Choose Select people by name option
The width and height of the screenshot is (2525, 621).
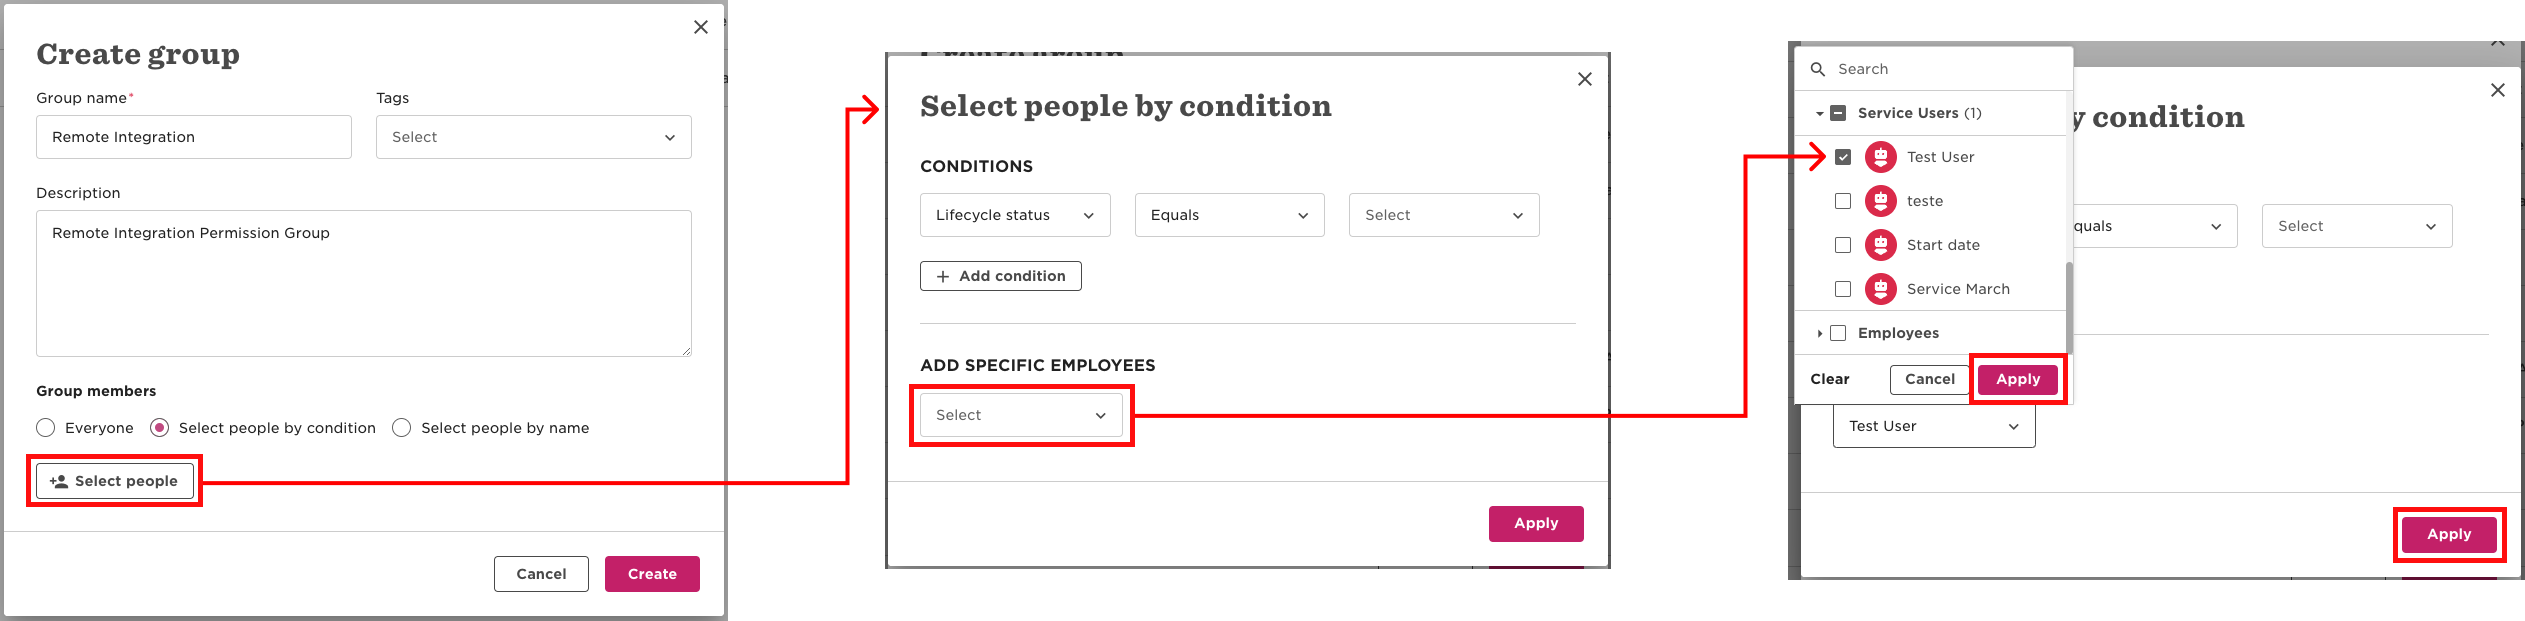click(402, 428)
